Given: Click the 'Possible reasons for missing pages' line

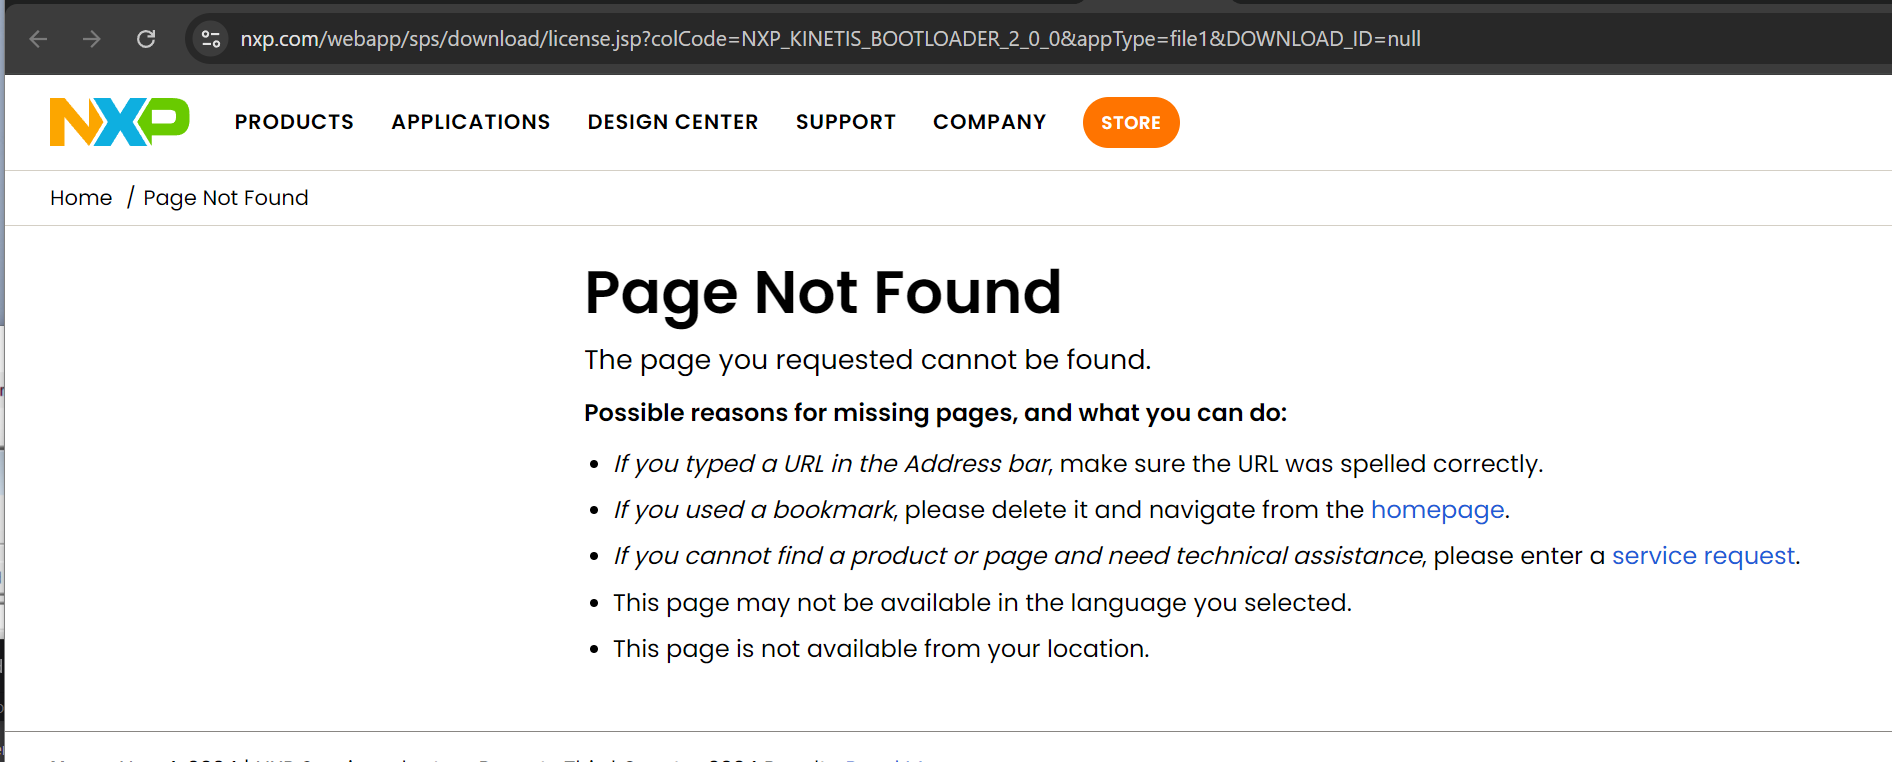Looking at the screenshot, I should pos(935,413).
